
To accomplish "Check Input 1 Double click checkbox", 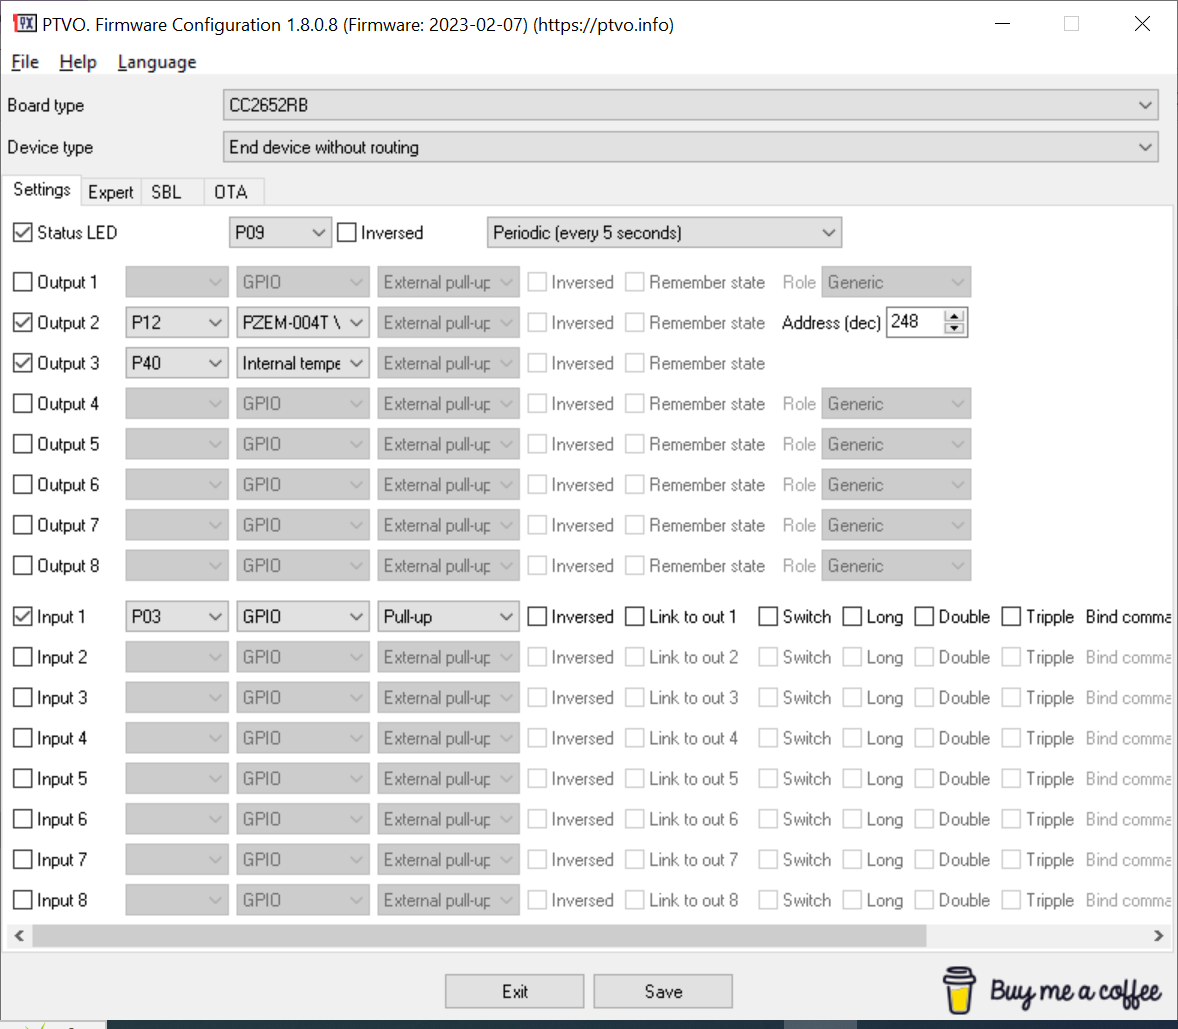I will tap(924, 617).
